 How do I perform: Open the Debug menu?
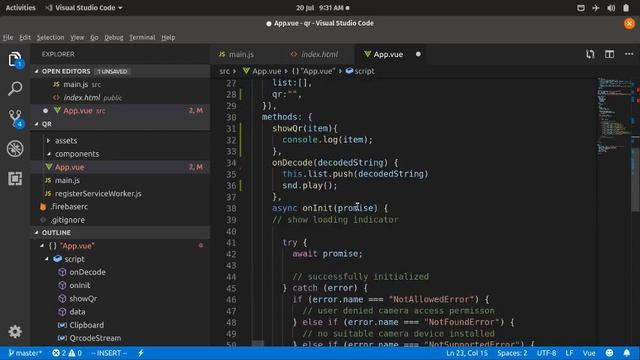click(113, 38)
